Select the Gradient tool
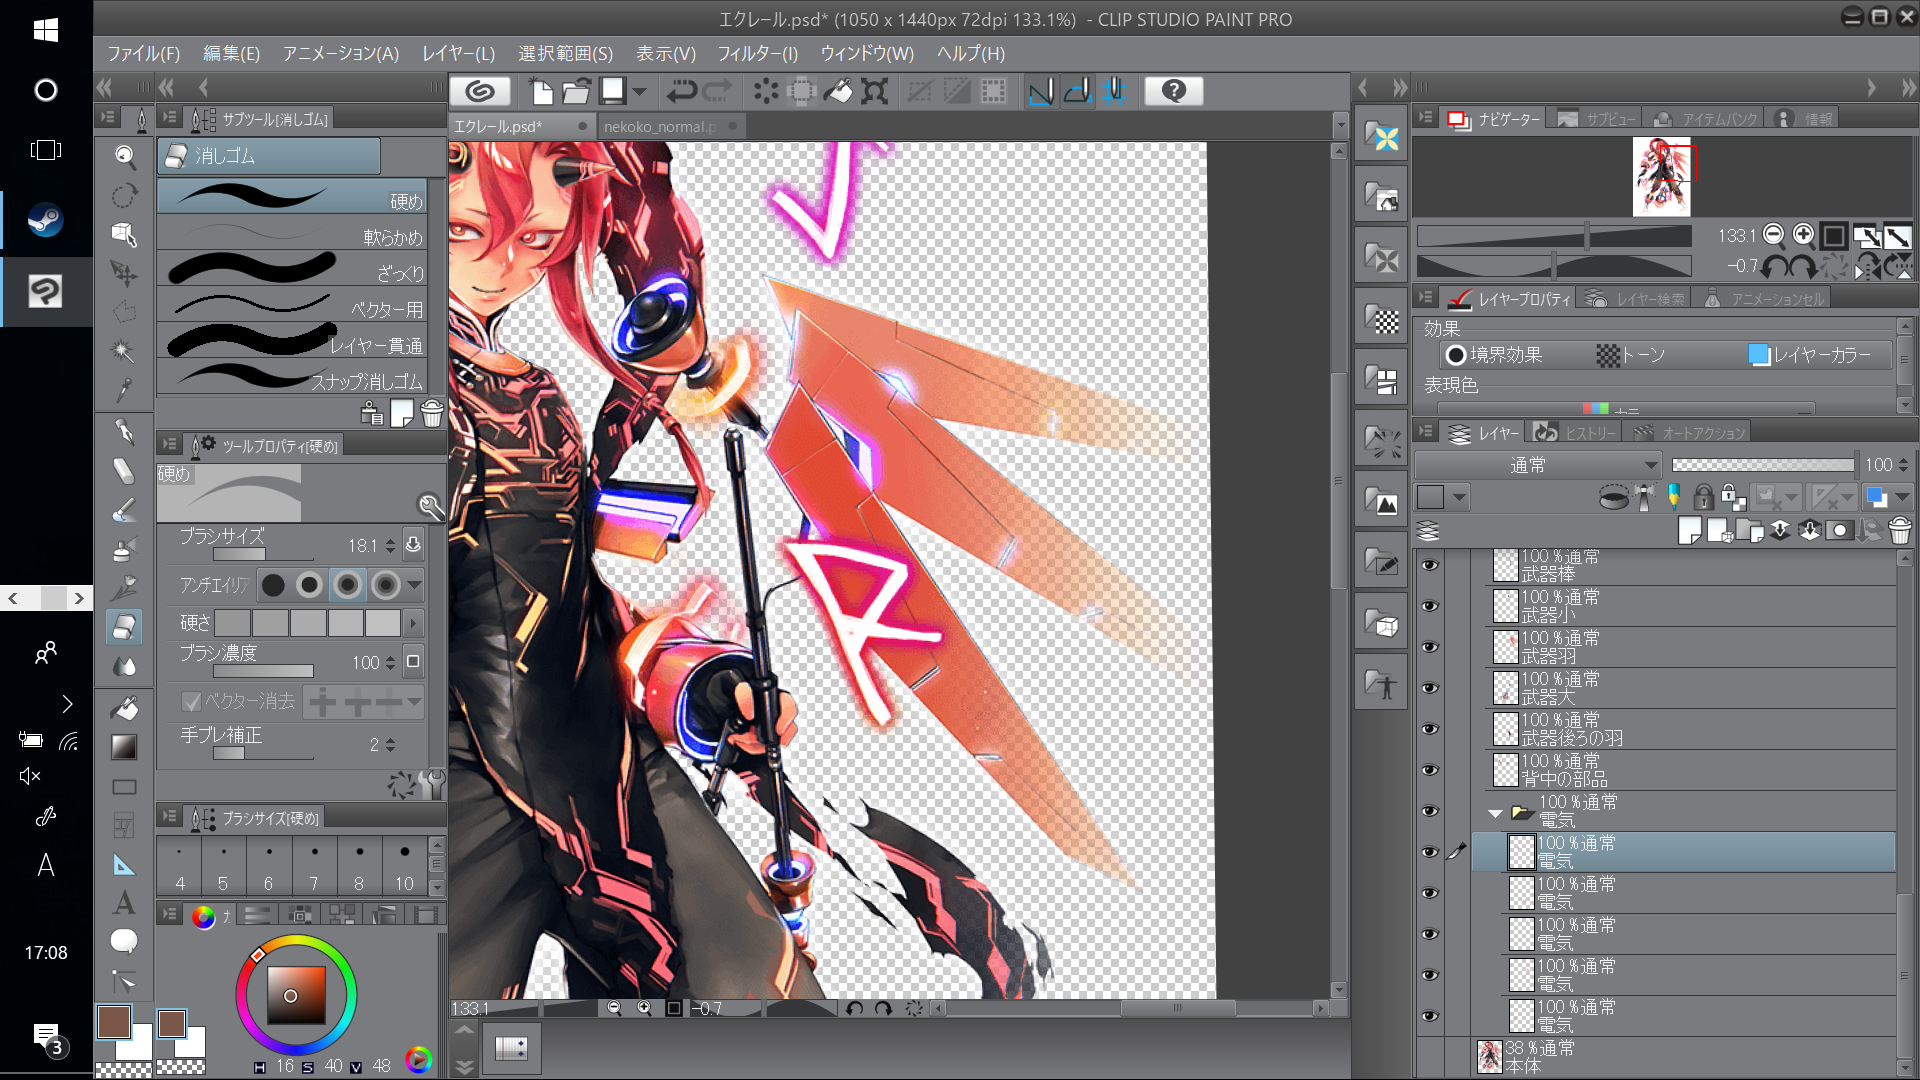1920x1080 pixels. [124, 747]
